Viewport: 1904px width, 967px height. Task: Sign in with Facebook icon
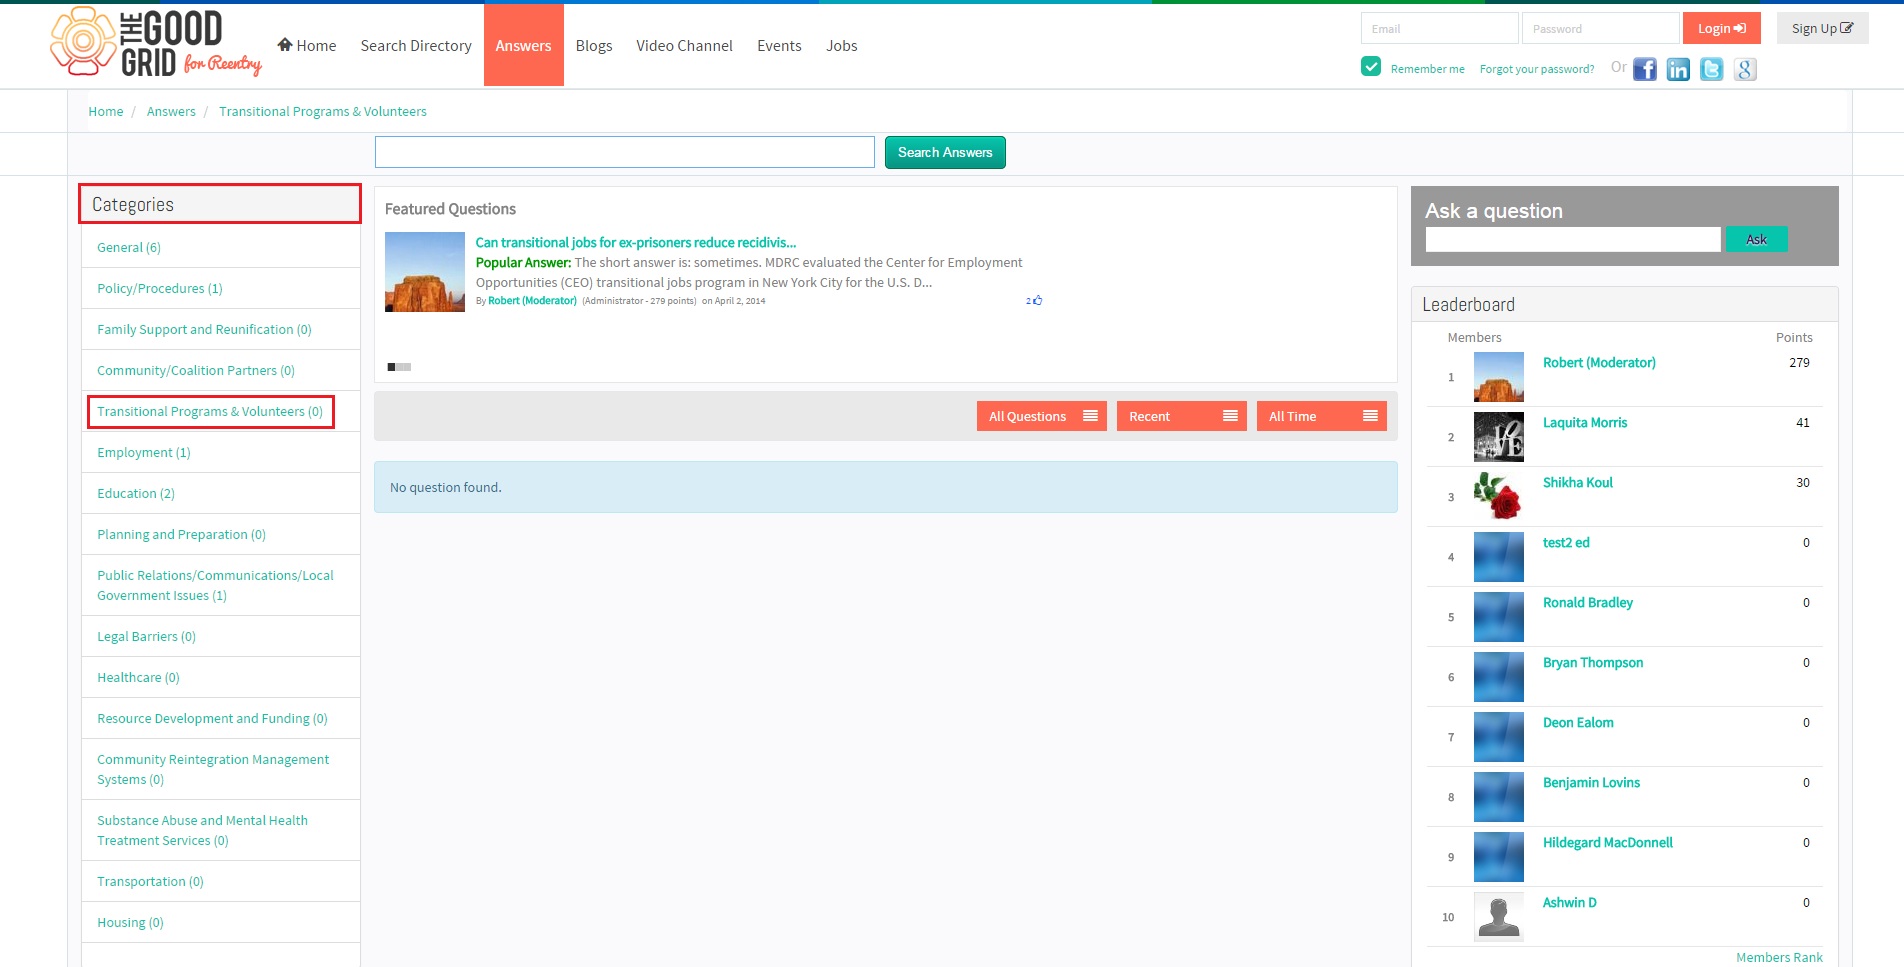1645,69
